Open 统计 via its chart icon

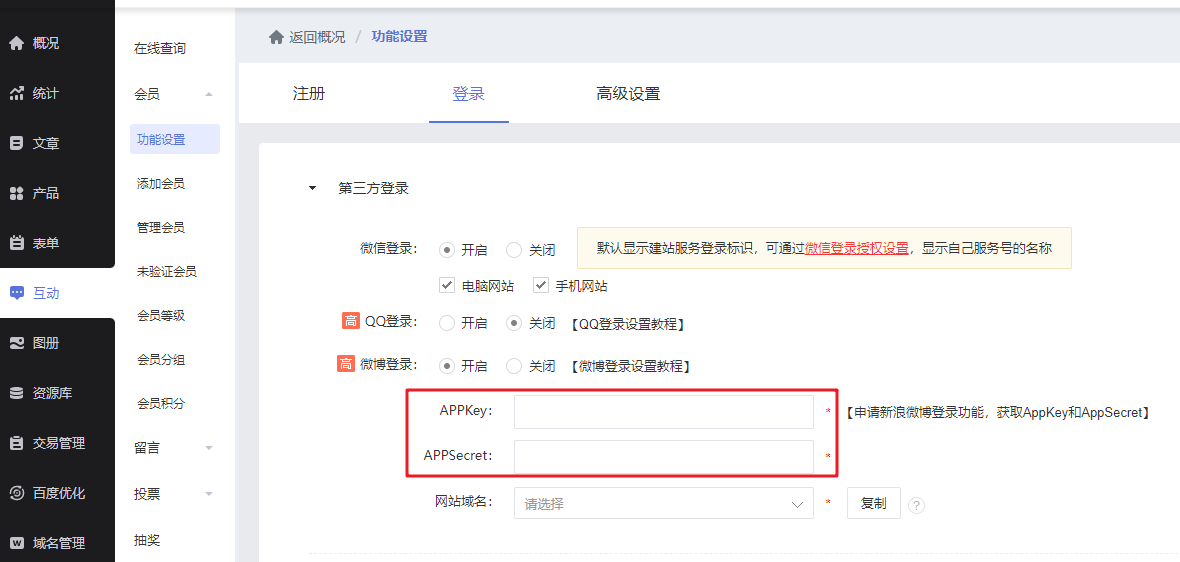[x=17, y=93]
